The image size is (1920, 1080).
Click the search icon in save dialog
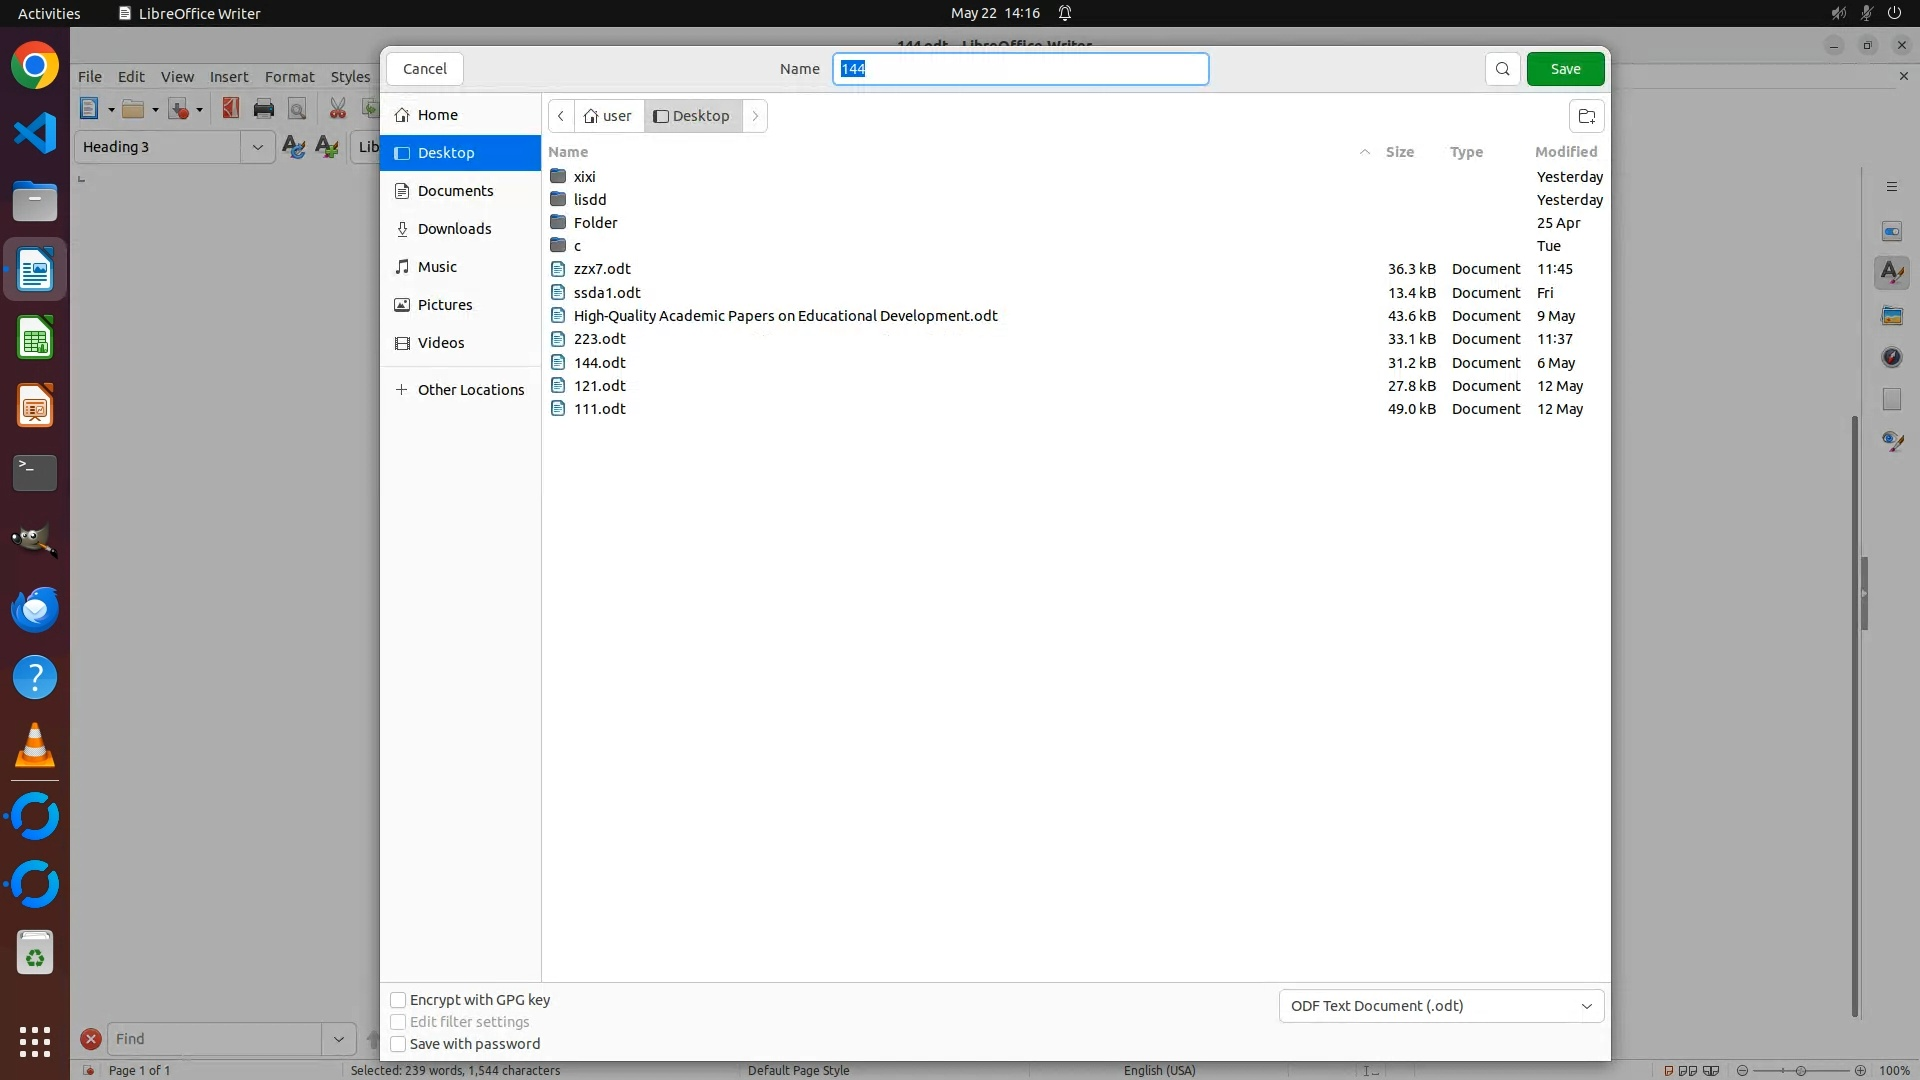tap(1502, 69)
